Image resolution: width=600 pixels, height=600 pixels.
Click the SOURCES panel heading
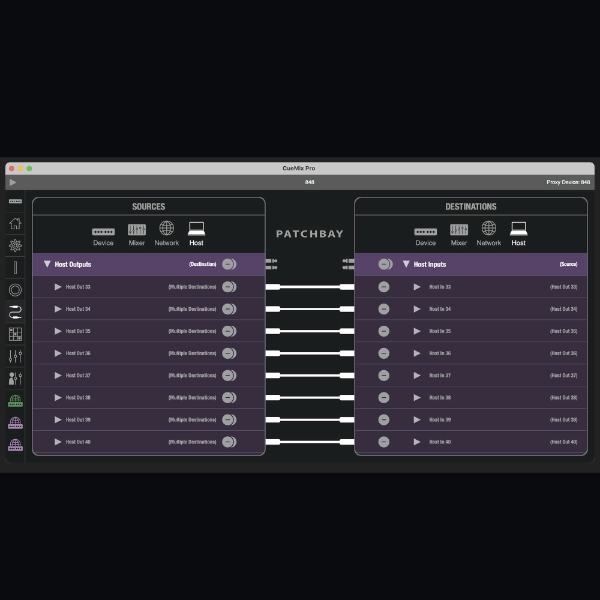[149, 207]
